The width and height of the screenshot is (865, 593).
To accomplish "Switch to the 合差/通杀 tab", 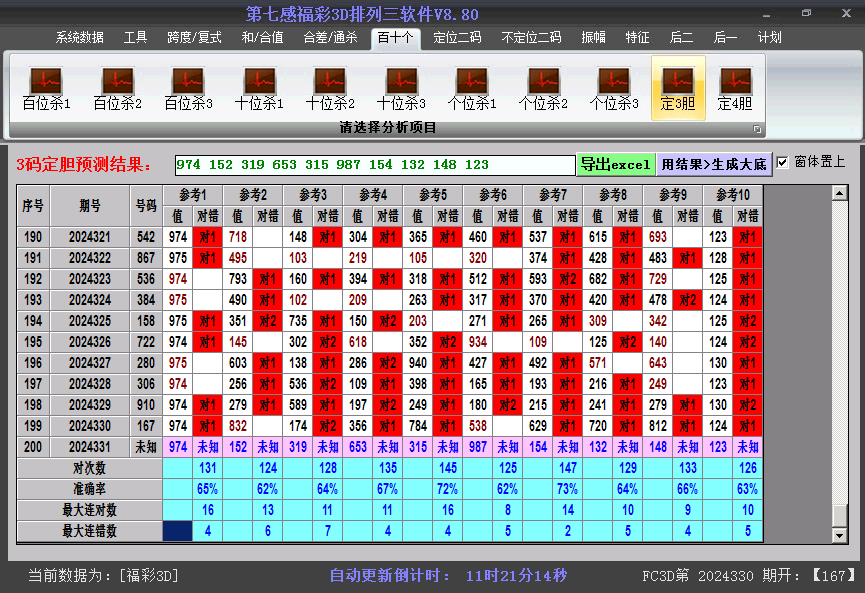I will pyautogui.click(x=330, y=38).
